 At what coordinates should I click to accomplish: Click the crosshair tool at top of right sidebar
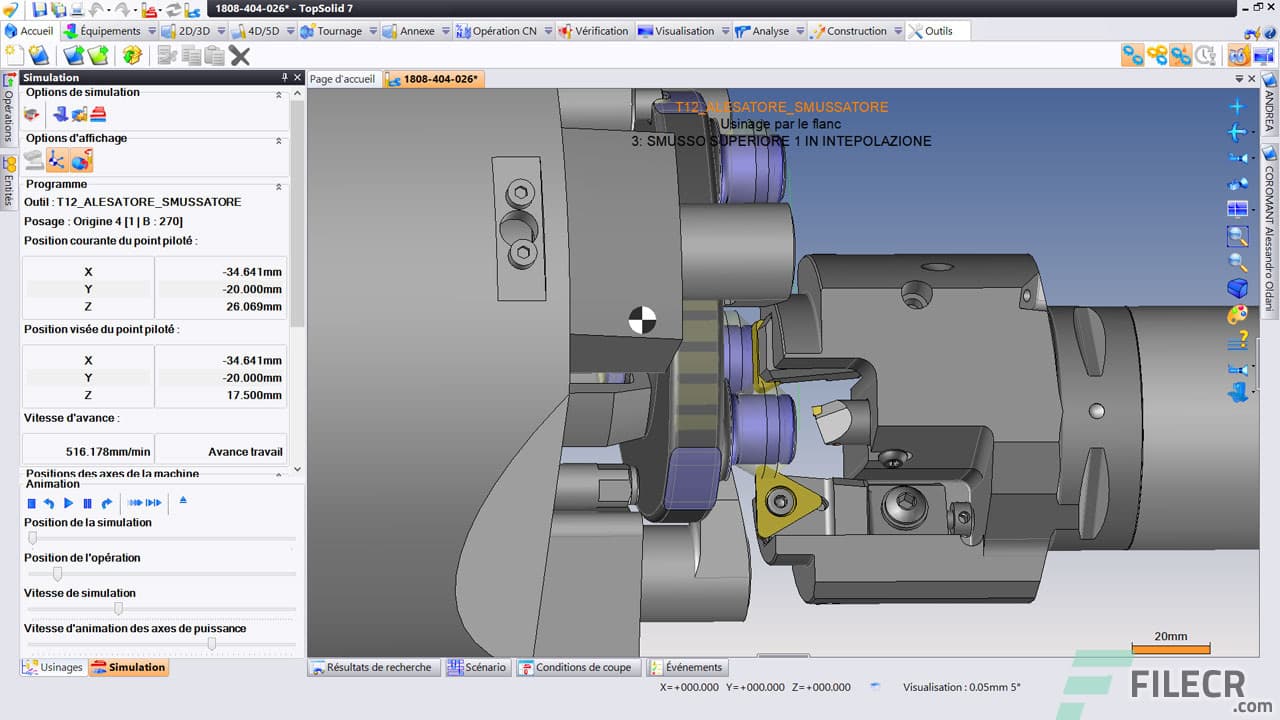tap(1238, 104)
